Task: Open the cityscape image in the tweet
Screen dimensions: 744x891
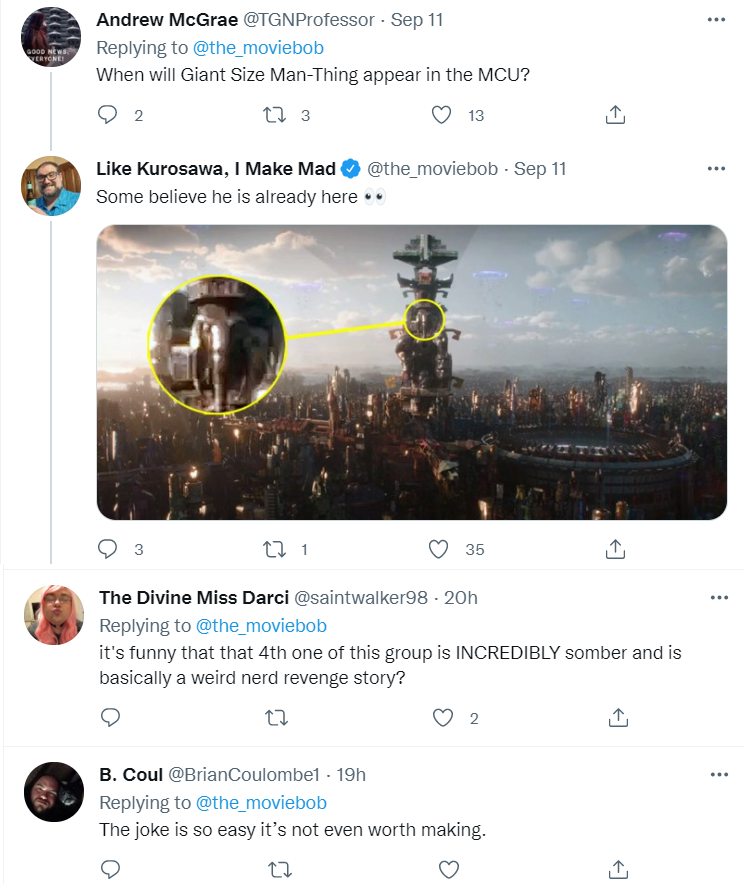Action: (411, 372)
